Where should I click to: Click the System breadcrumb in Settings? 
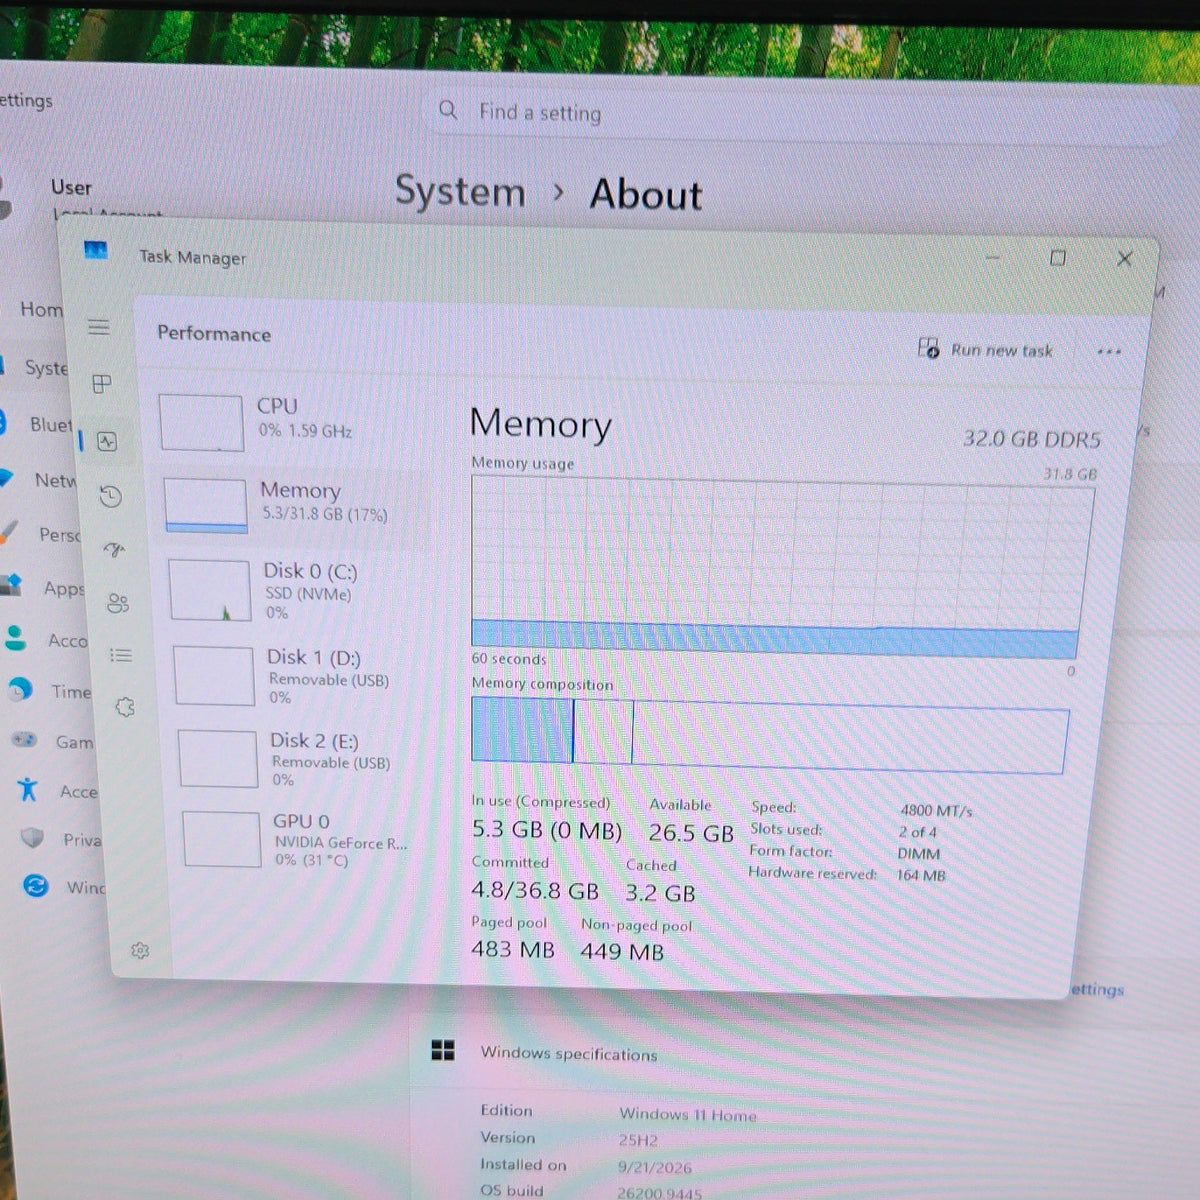(x=460, y=190)
